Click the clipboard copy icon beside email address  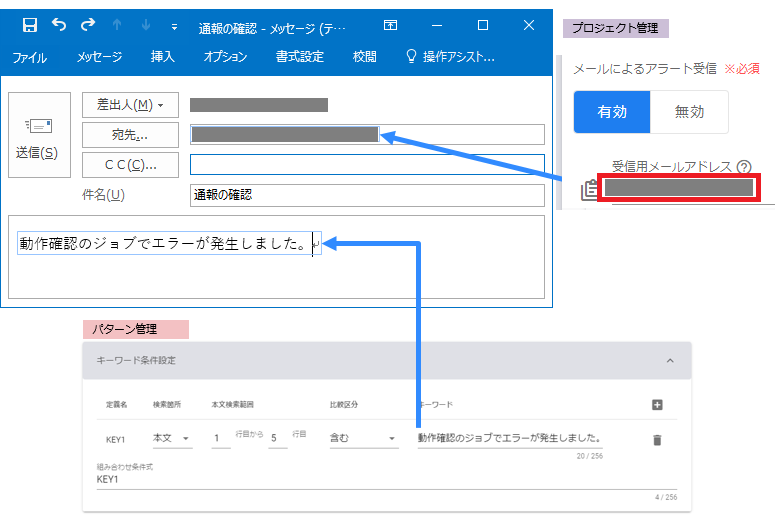click(588, 189)
